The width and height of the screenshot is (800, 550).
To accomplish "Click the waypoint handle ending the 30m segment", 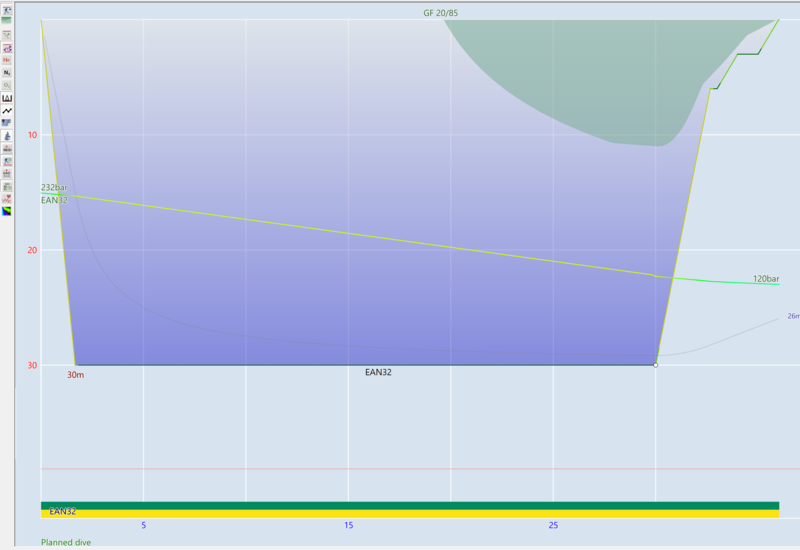I will coord(655,365).
